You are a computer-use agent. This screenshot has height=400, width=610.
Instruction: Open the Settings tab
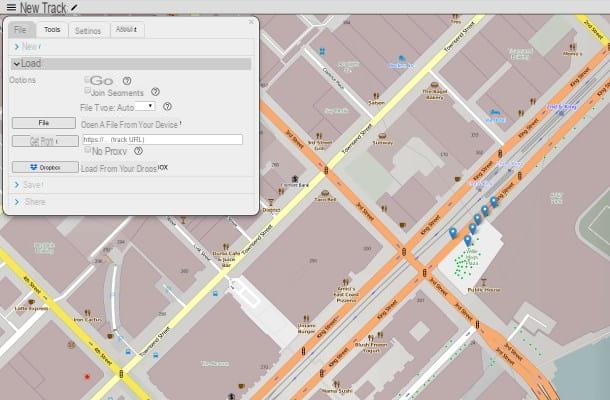(x=88, y=30)
